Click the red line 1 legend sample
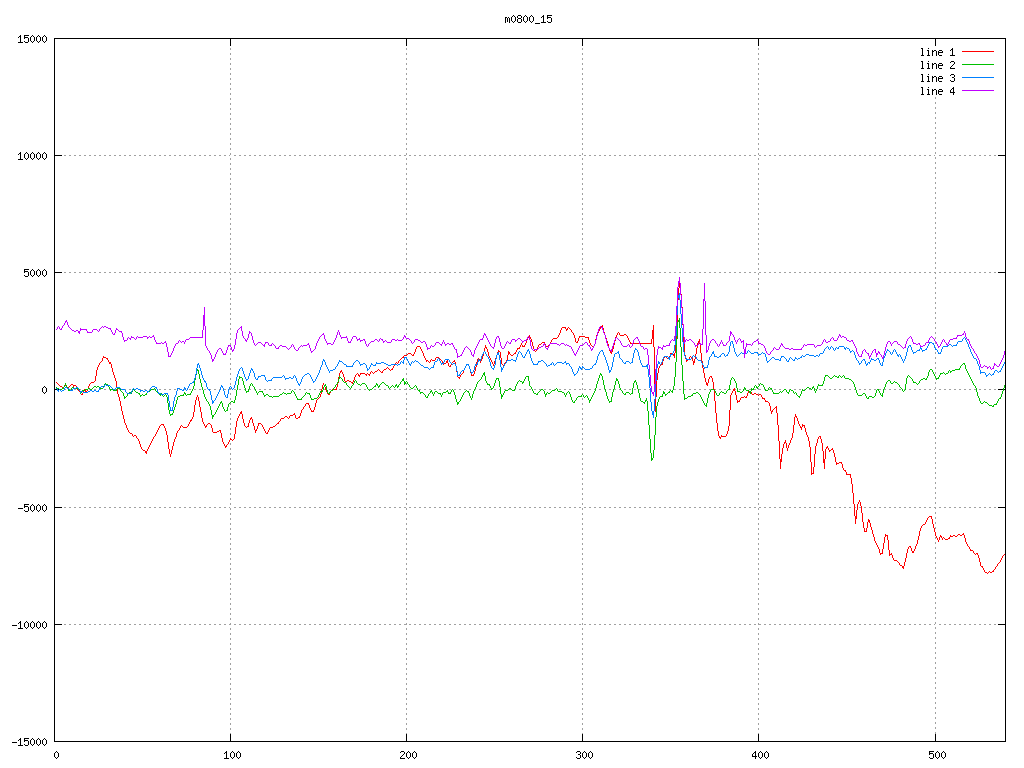 tap(979, 52)
